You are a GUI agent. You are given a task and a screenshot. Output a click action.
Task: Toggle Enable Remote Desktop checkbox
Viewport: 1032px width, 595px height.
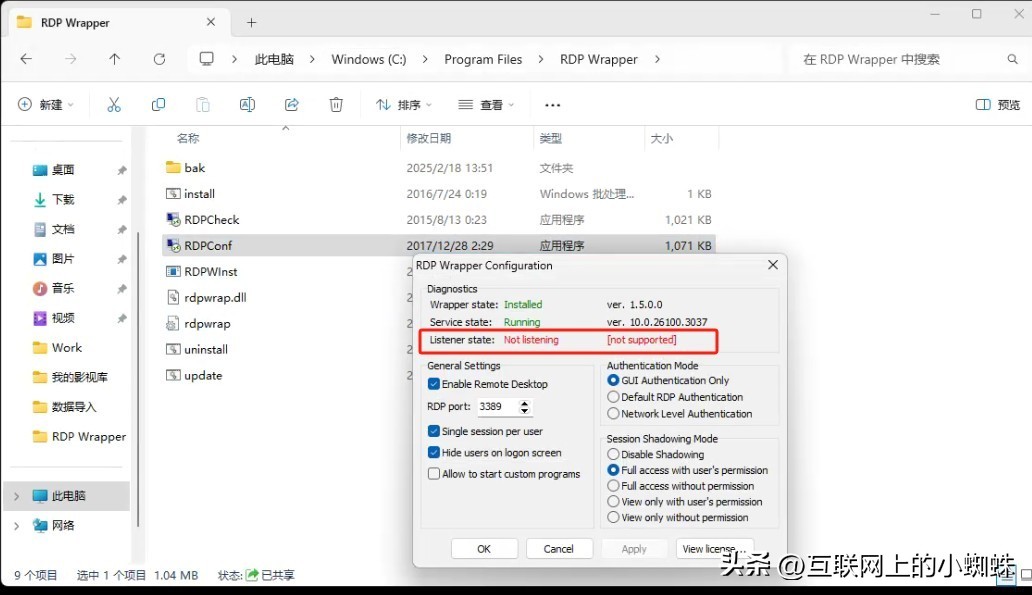(434, 384)
